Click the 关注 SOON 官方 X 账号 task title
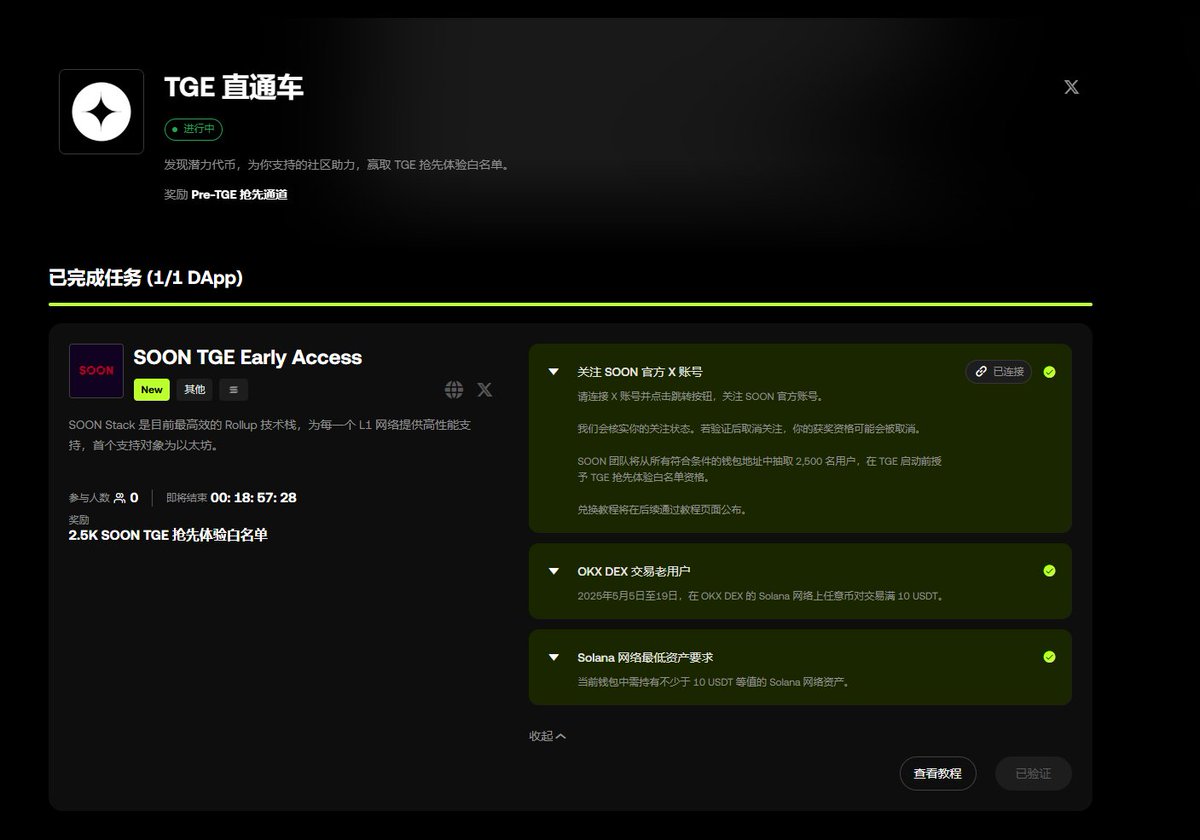Image resolution: width=1200 pixels, height=840 pixels. pos(640,372)
